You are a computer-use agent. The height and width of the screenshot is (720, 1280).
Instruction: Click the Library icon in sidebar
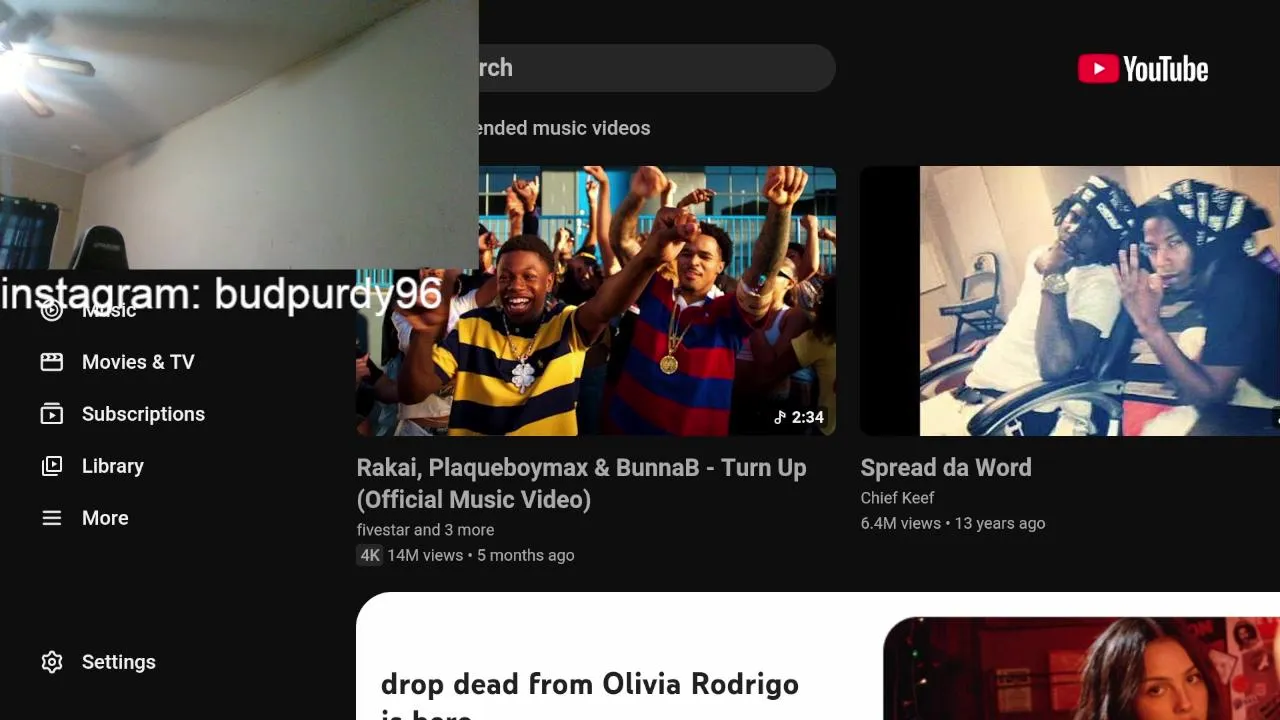coord(51,466)
